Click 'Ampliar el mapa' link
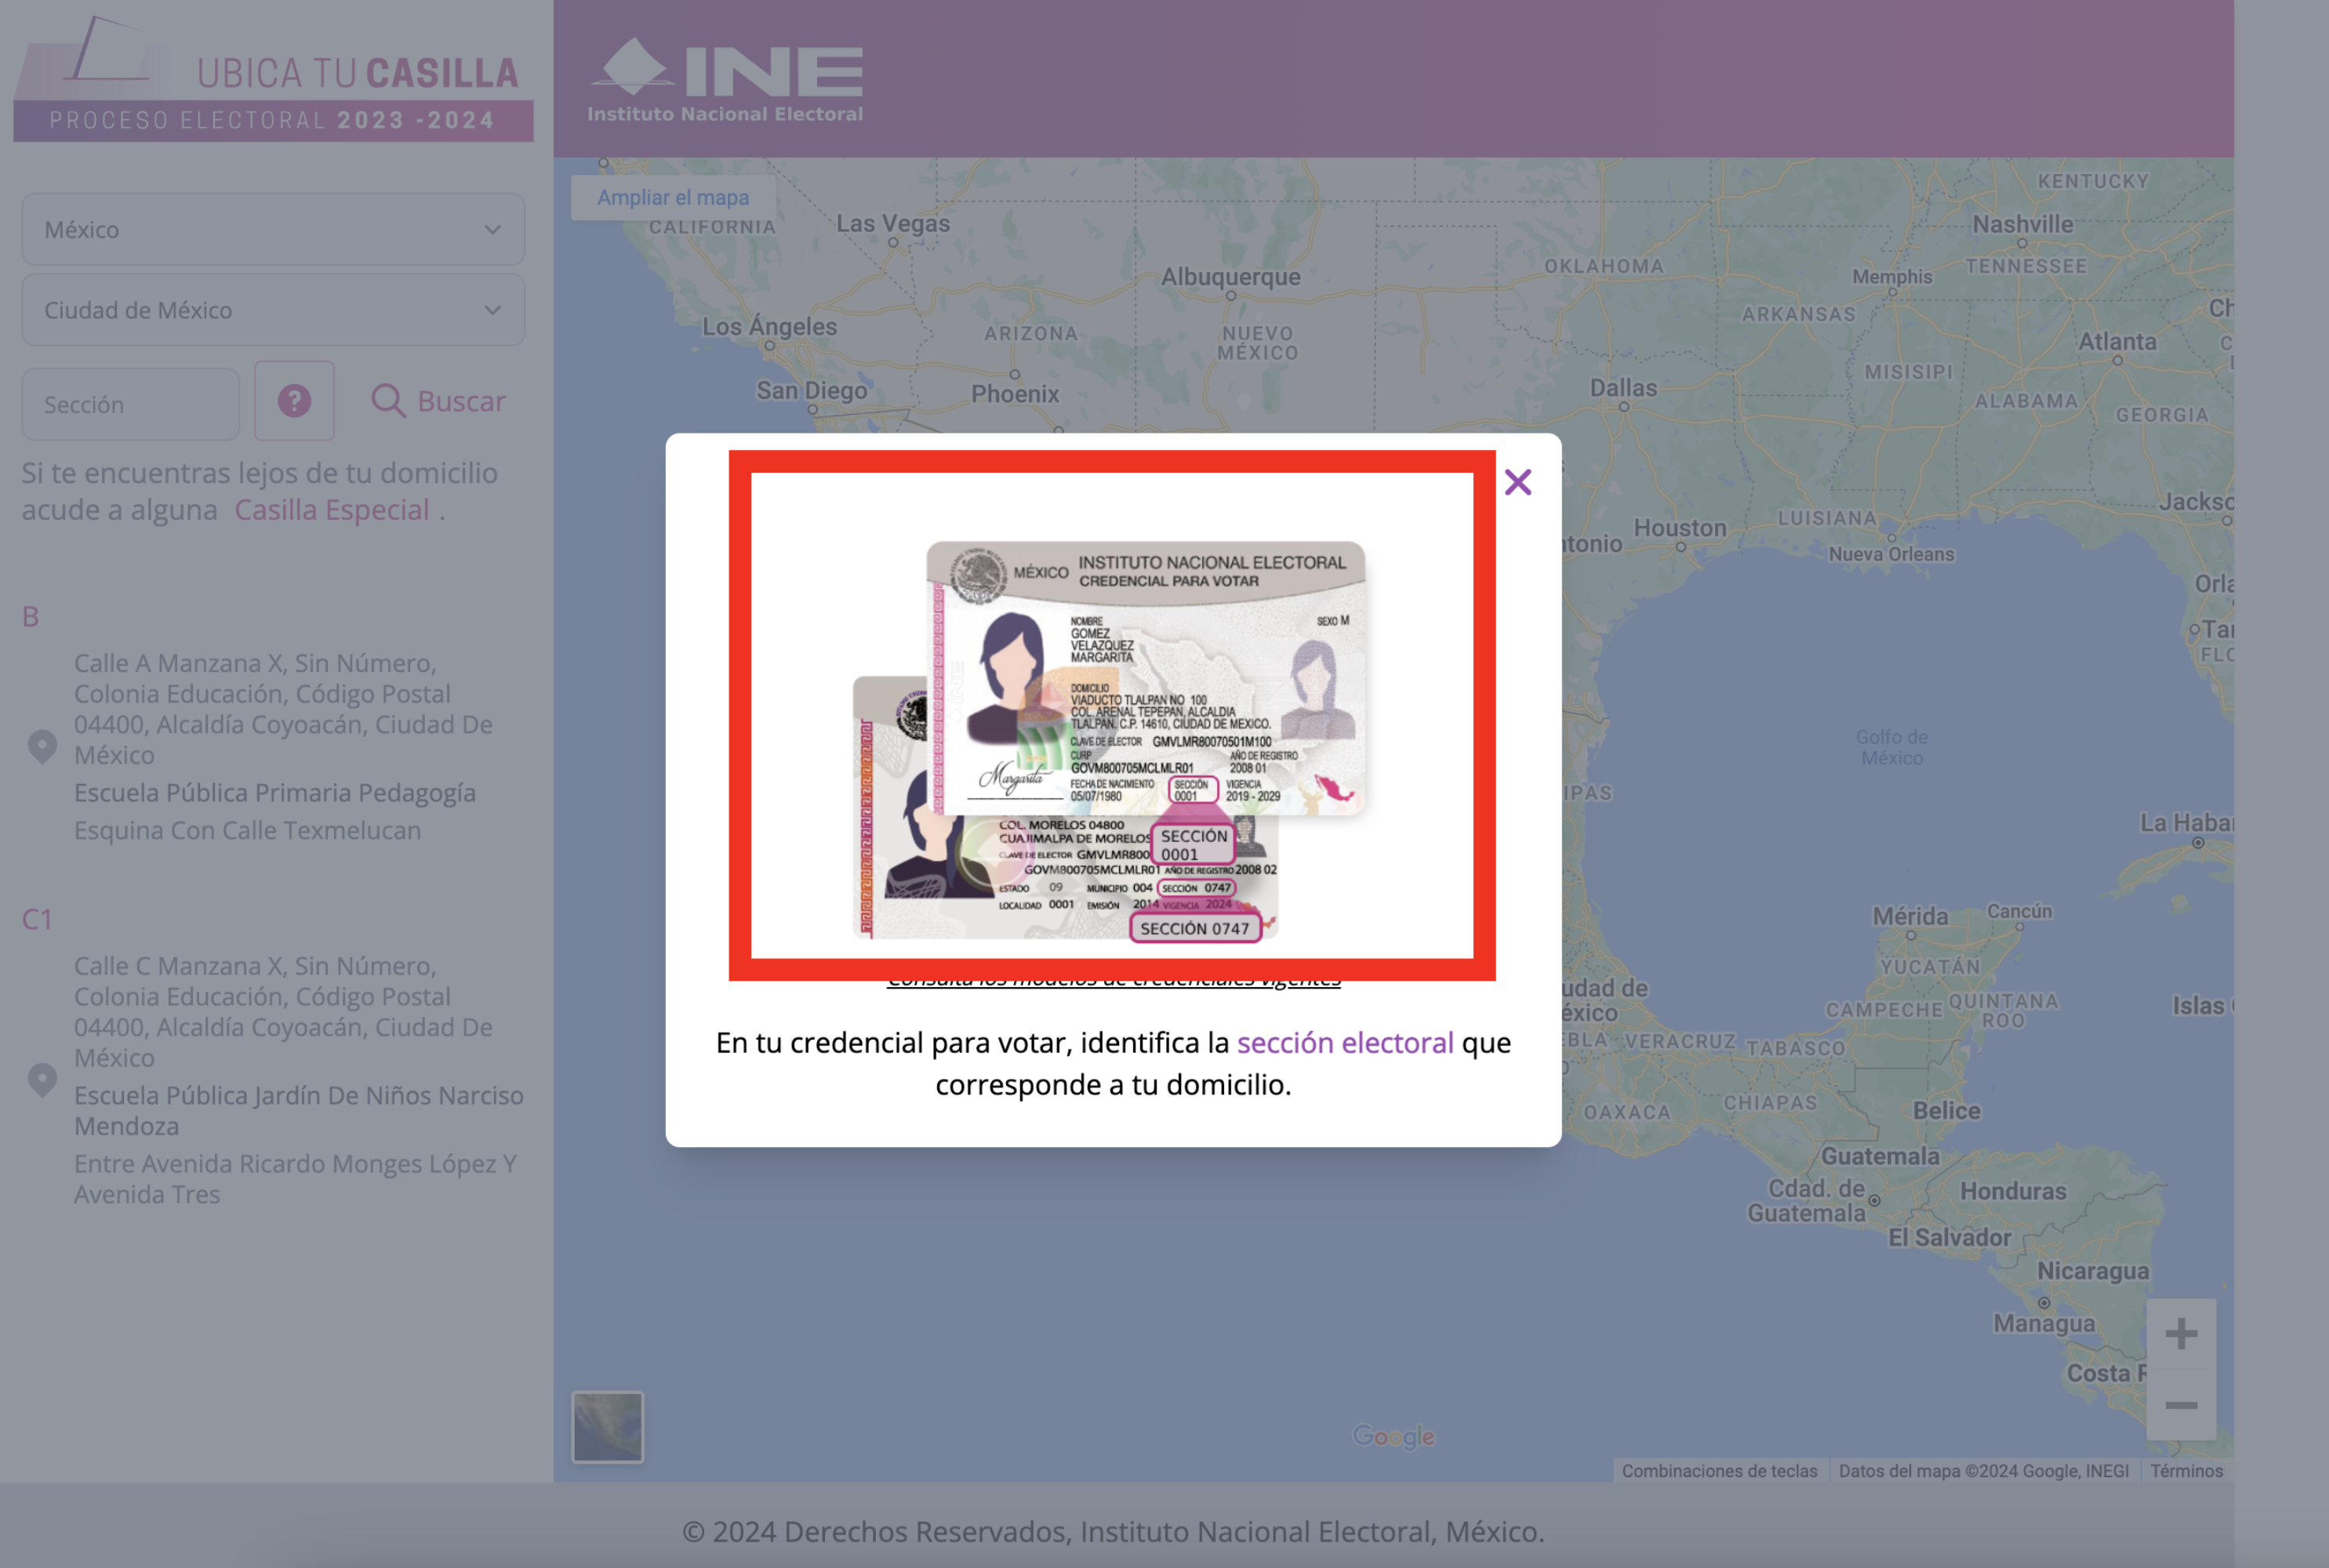The height and width of the screenshot is (1568, 2329). pyautogui.click(x=673, y=198)
